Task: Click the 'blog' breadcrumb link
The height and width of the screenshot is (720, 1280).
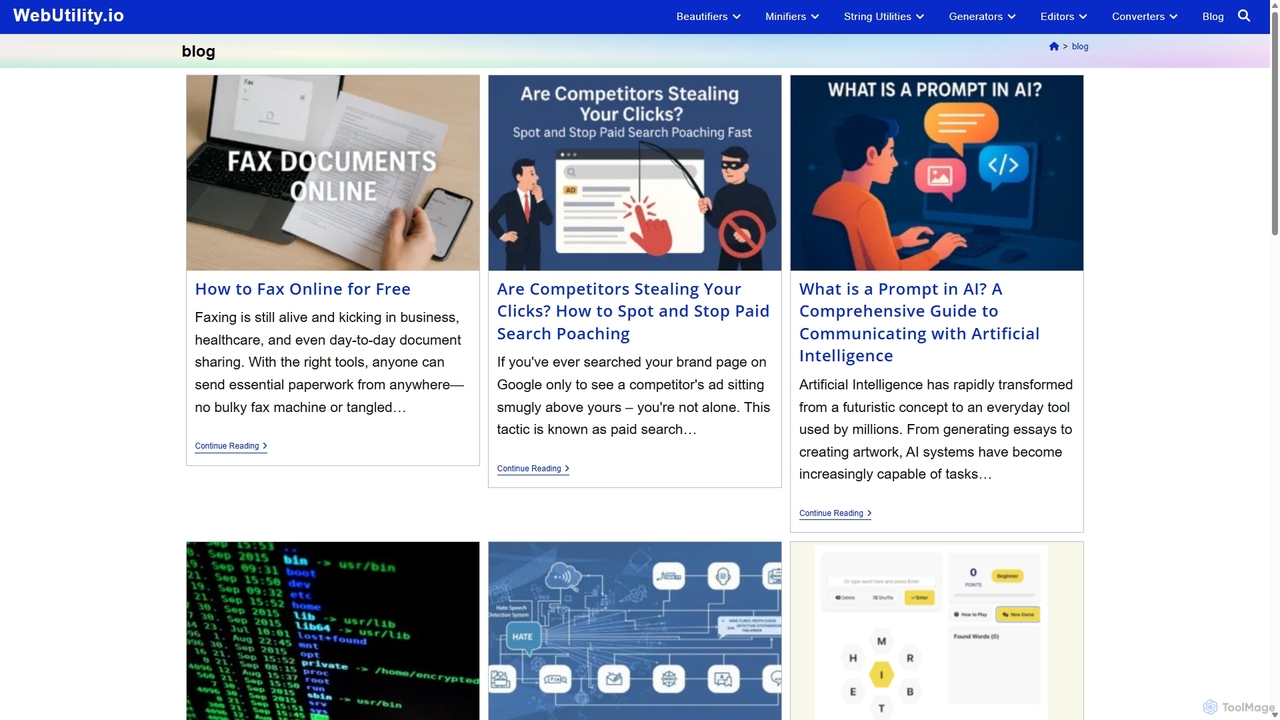Action: coord(1080,46)
